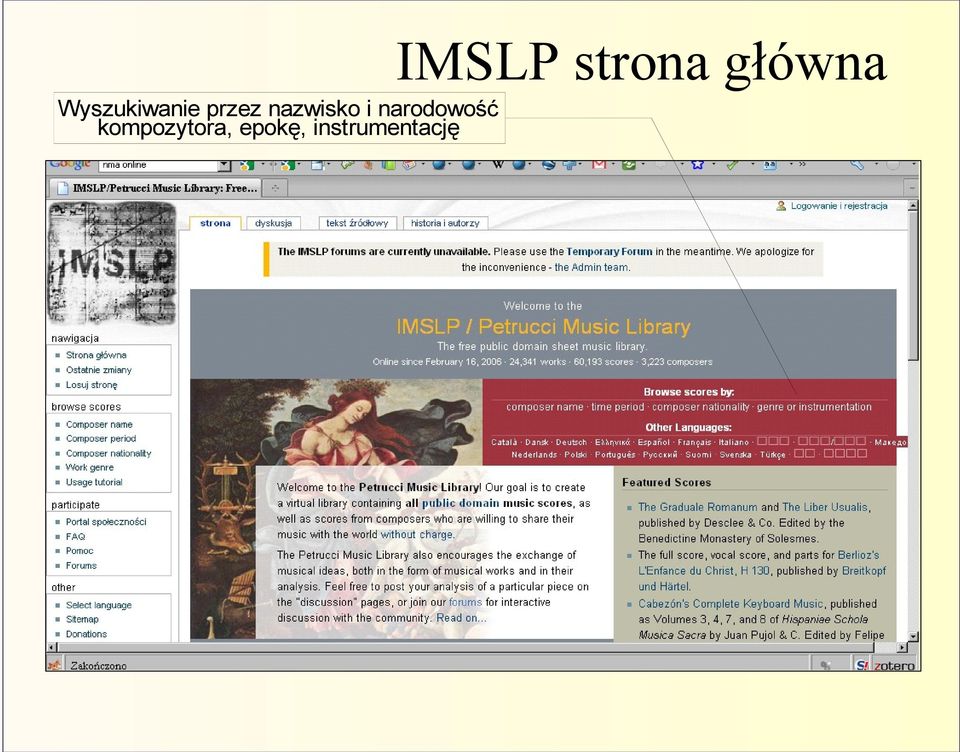This screenshot has height=752, width=960.
Task: Go to Strona główna in navigation
Action: [96, 355]
